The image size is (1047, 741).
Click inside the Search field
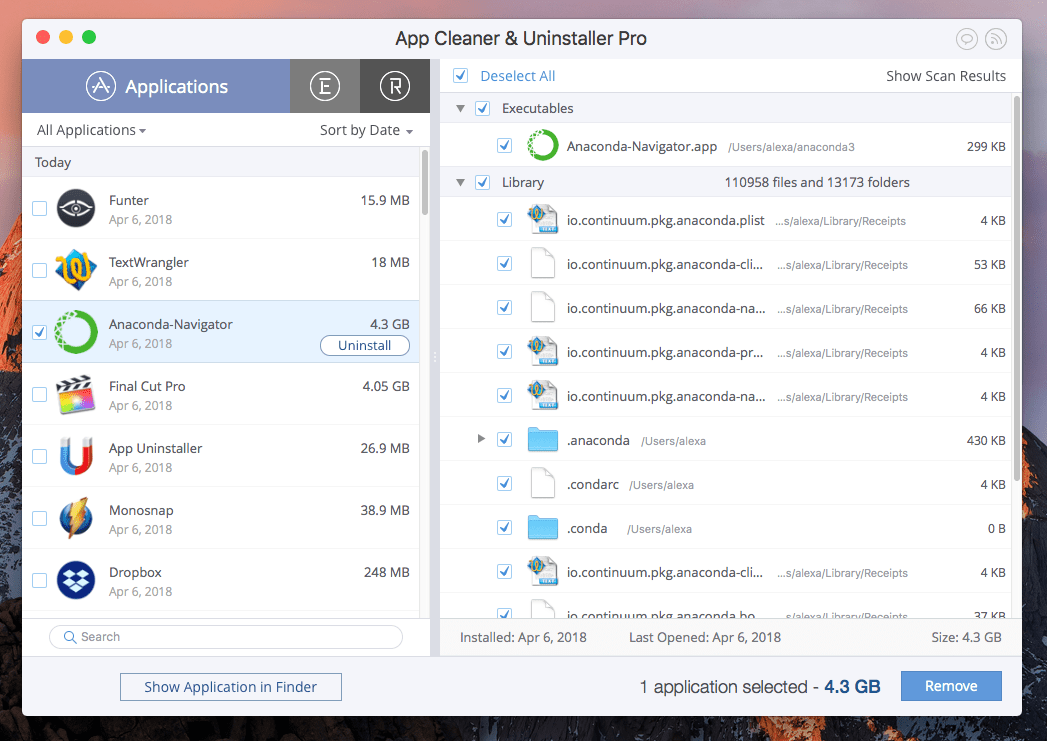coord(225,637)
